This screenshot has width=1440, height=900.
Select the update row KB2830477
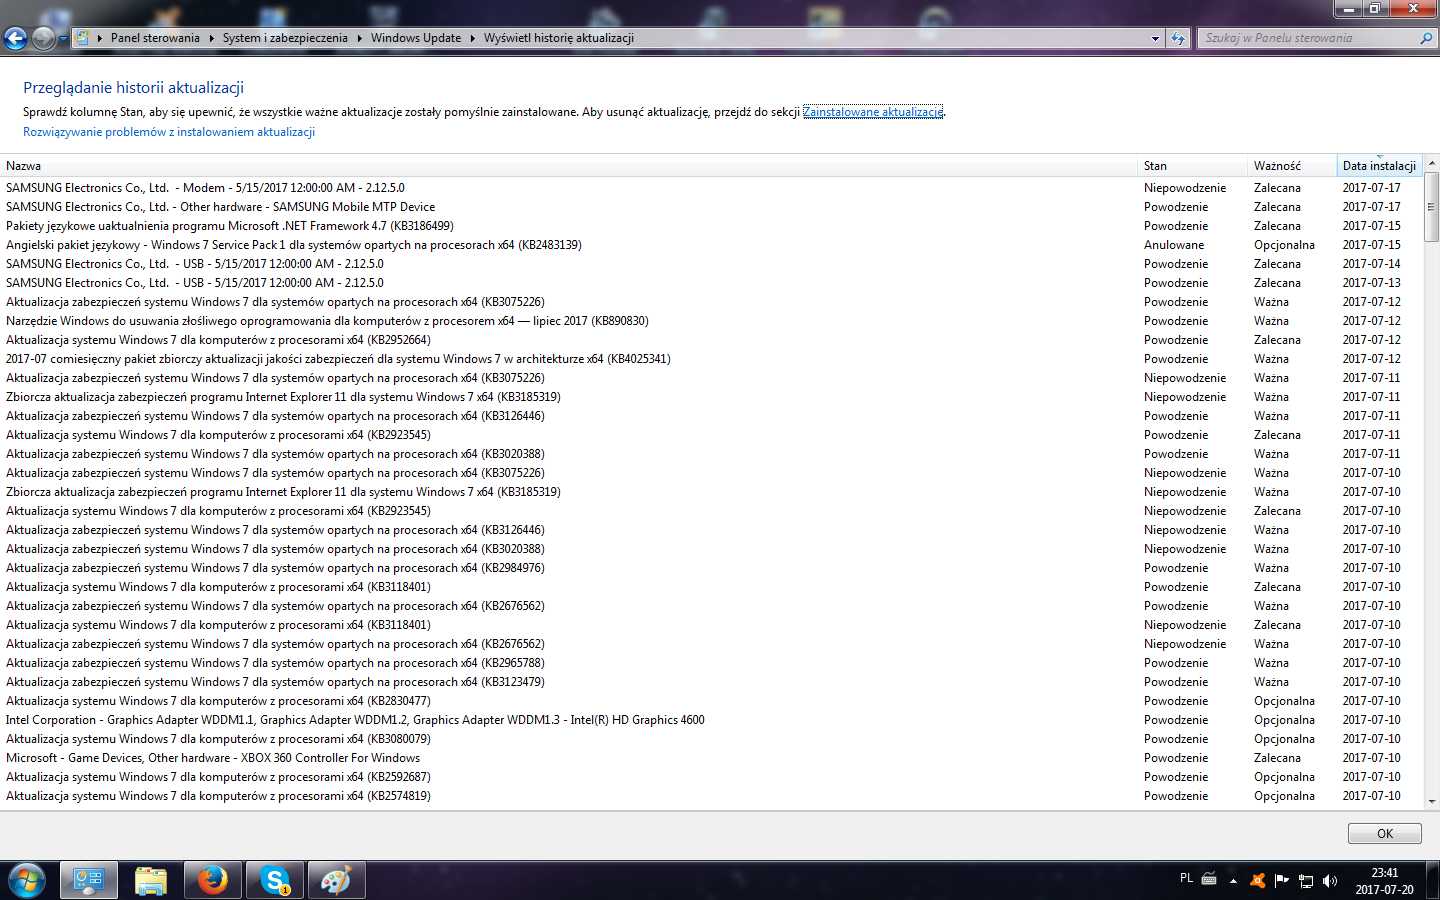click(x=711, y=701)
